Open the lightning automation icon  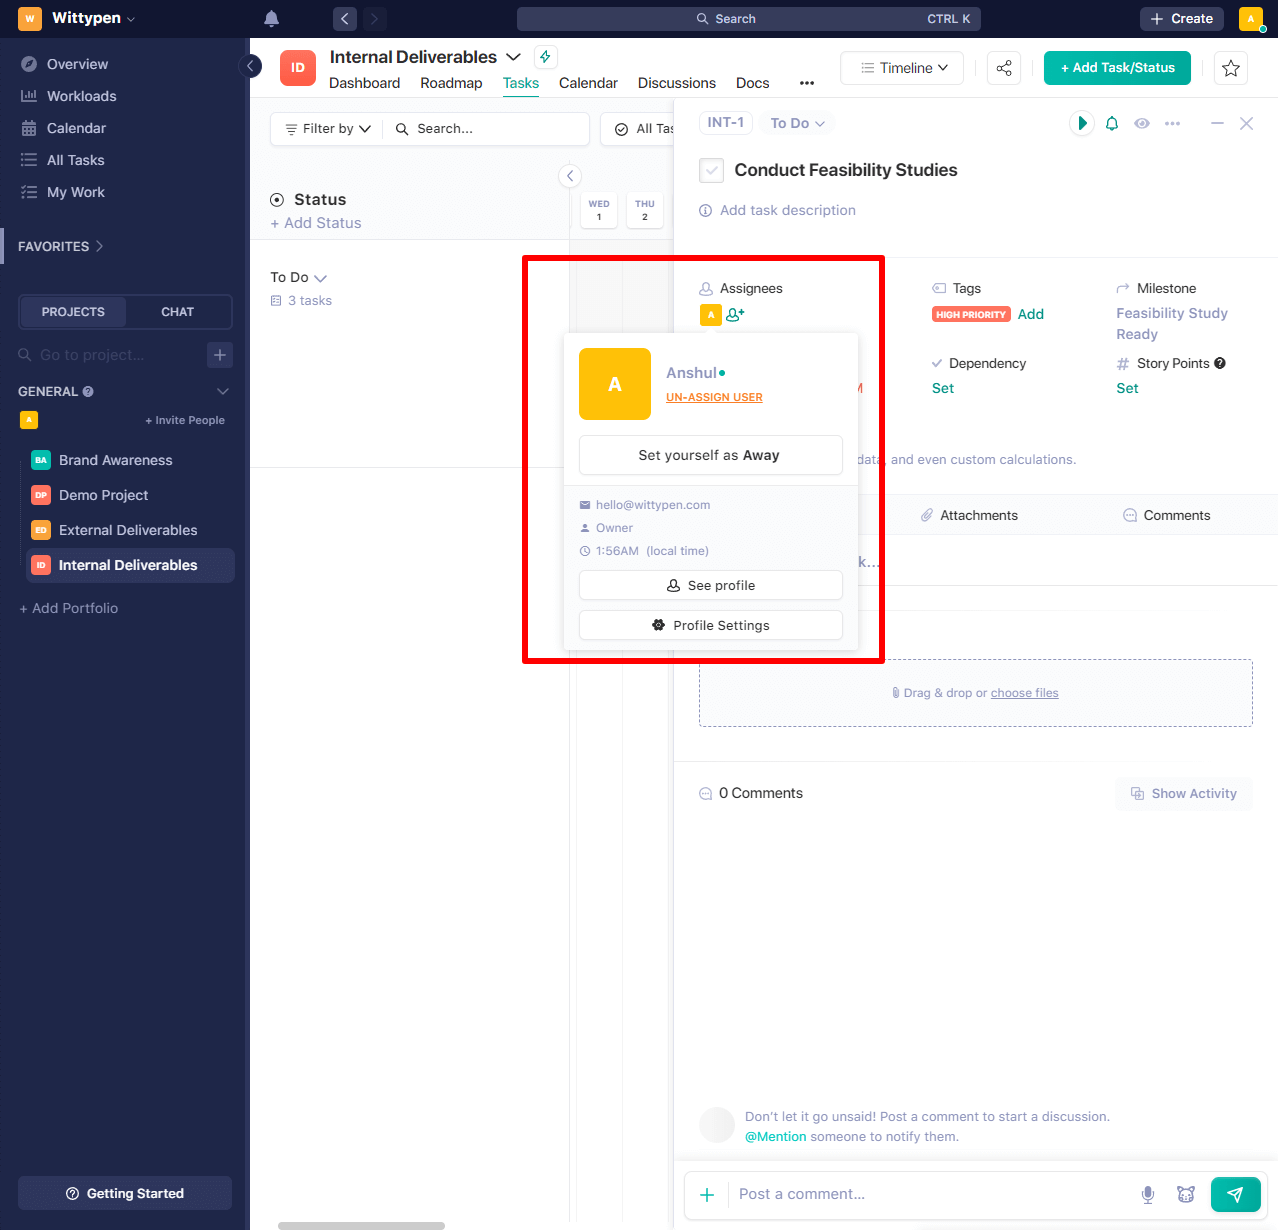point(545,57)
